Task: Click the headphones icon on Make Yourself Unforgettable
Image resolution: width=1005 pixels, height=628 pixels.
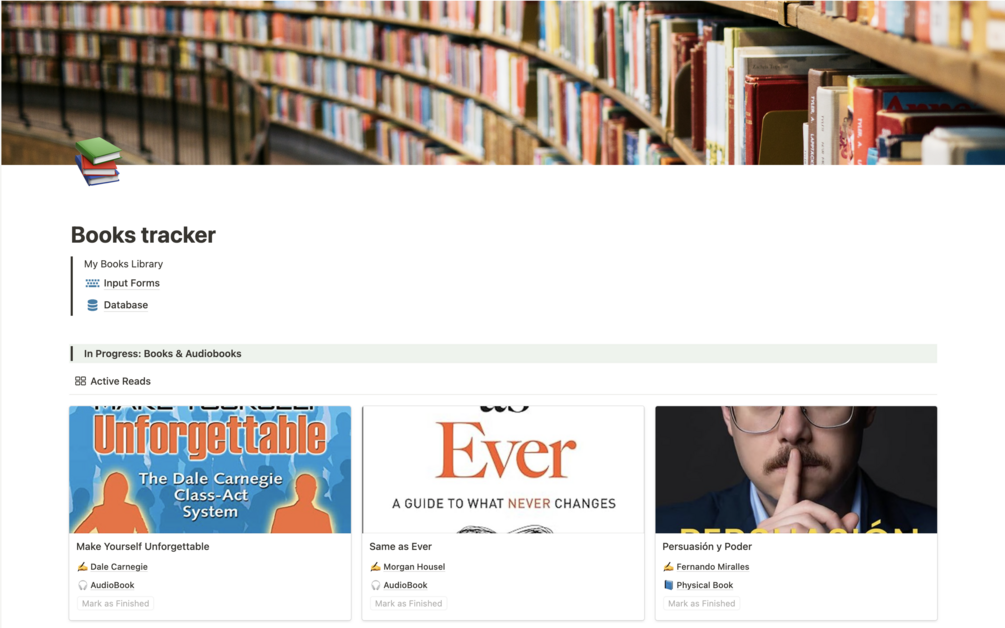Action: [x=82, y=585]
